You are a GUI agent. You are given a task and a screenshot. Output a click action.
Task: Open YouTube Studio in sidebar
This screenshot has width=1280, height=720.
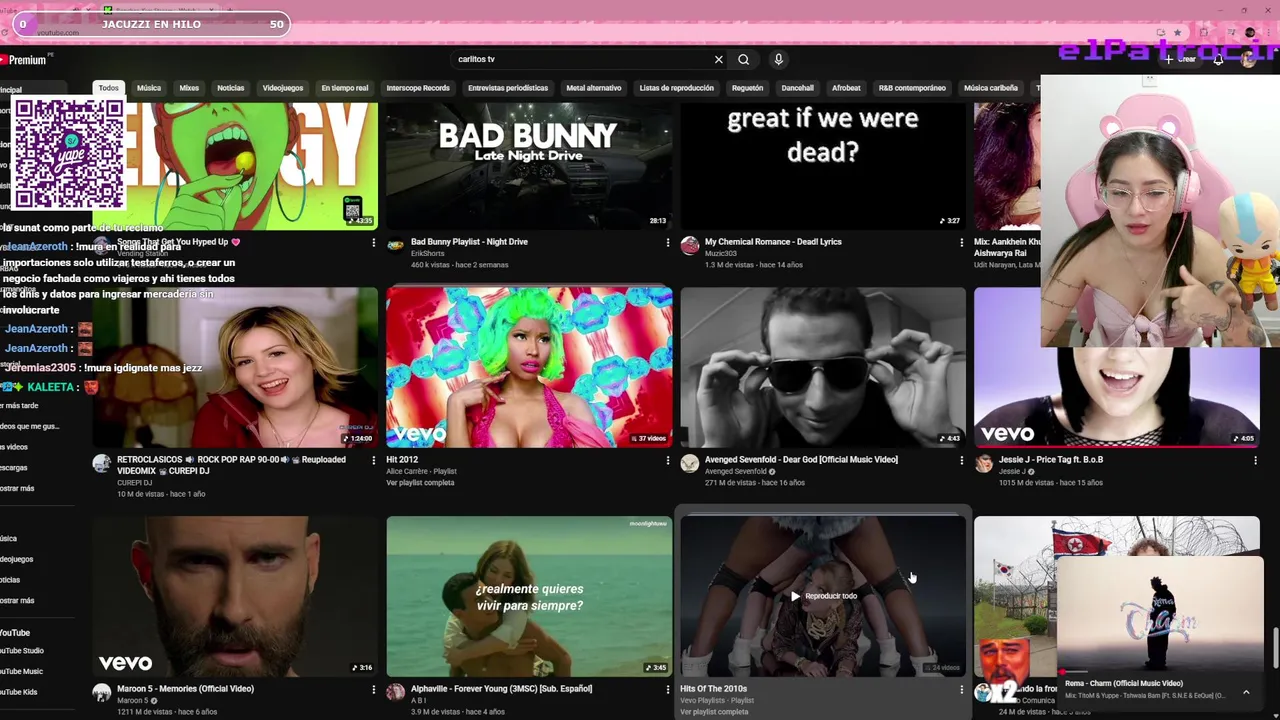22,651
